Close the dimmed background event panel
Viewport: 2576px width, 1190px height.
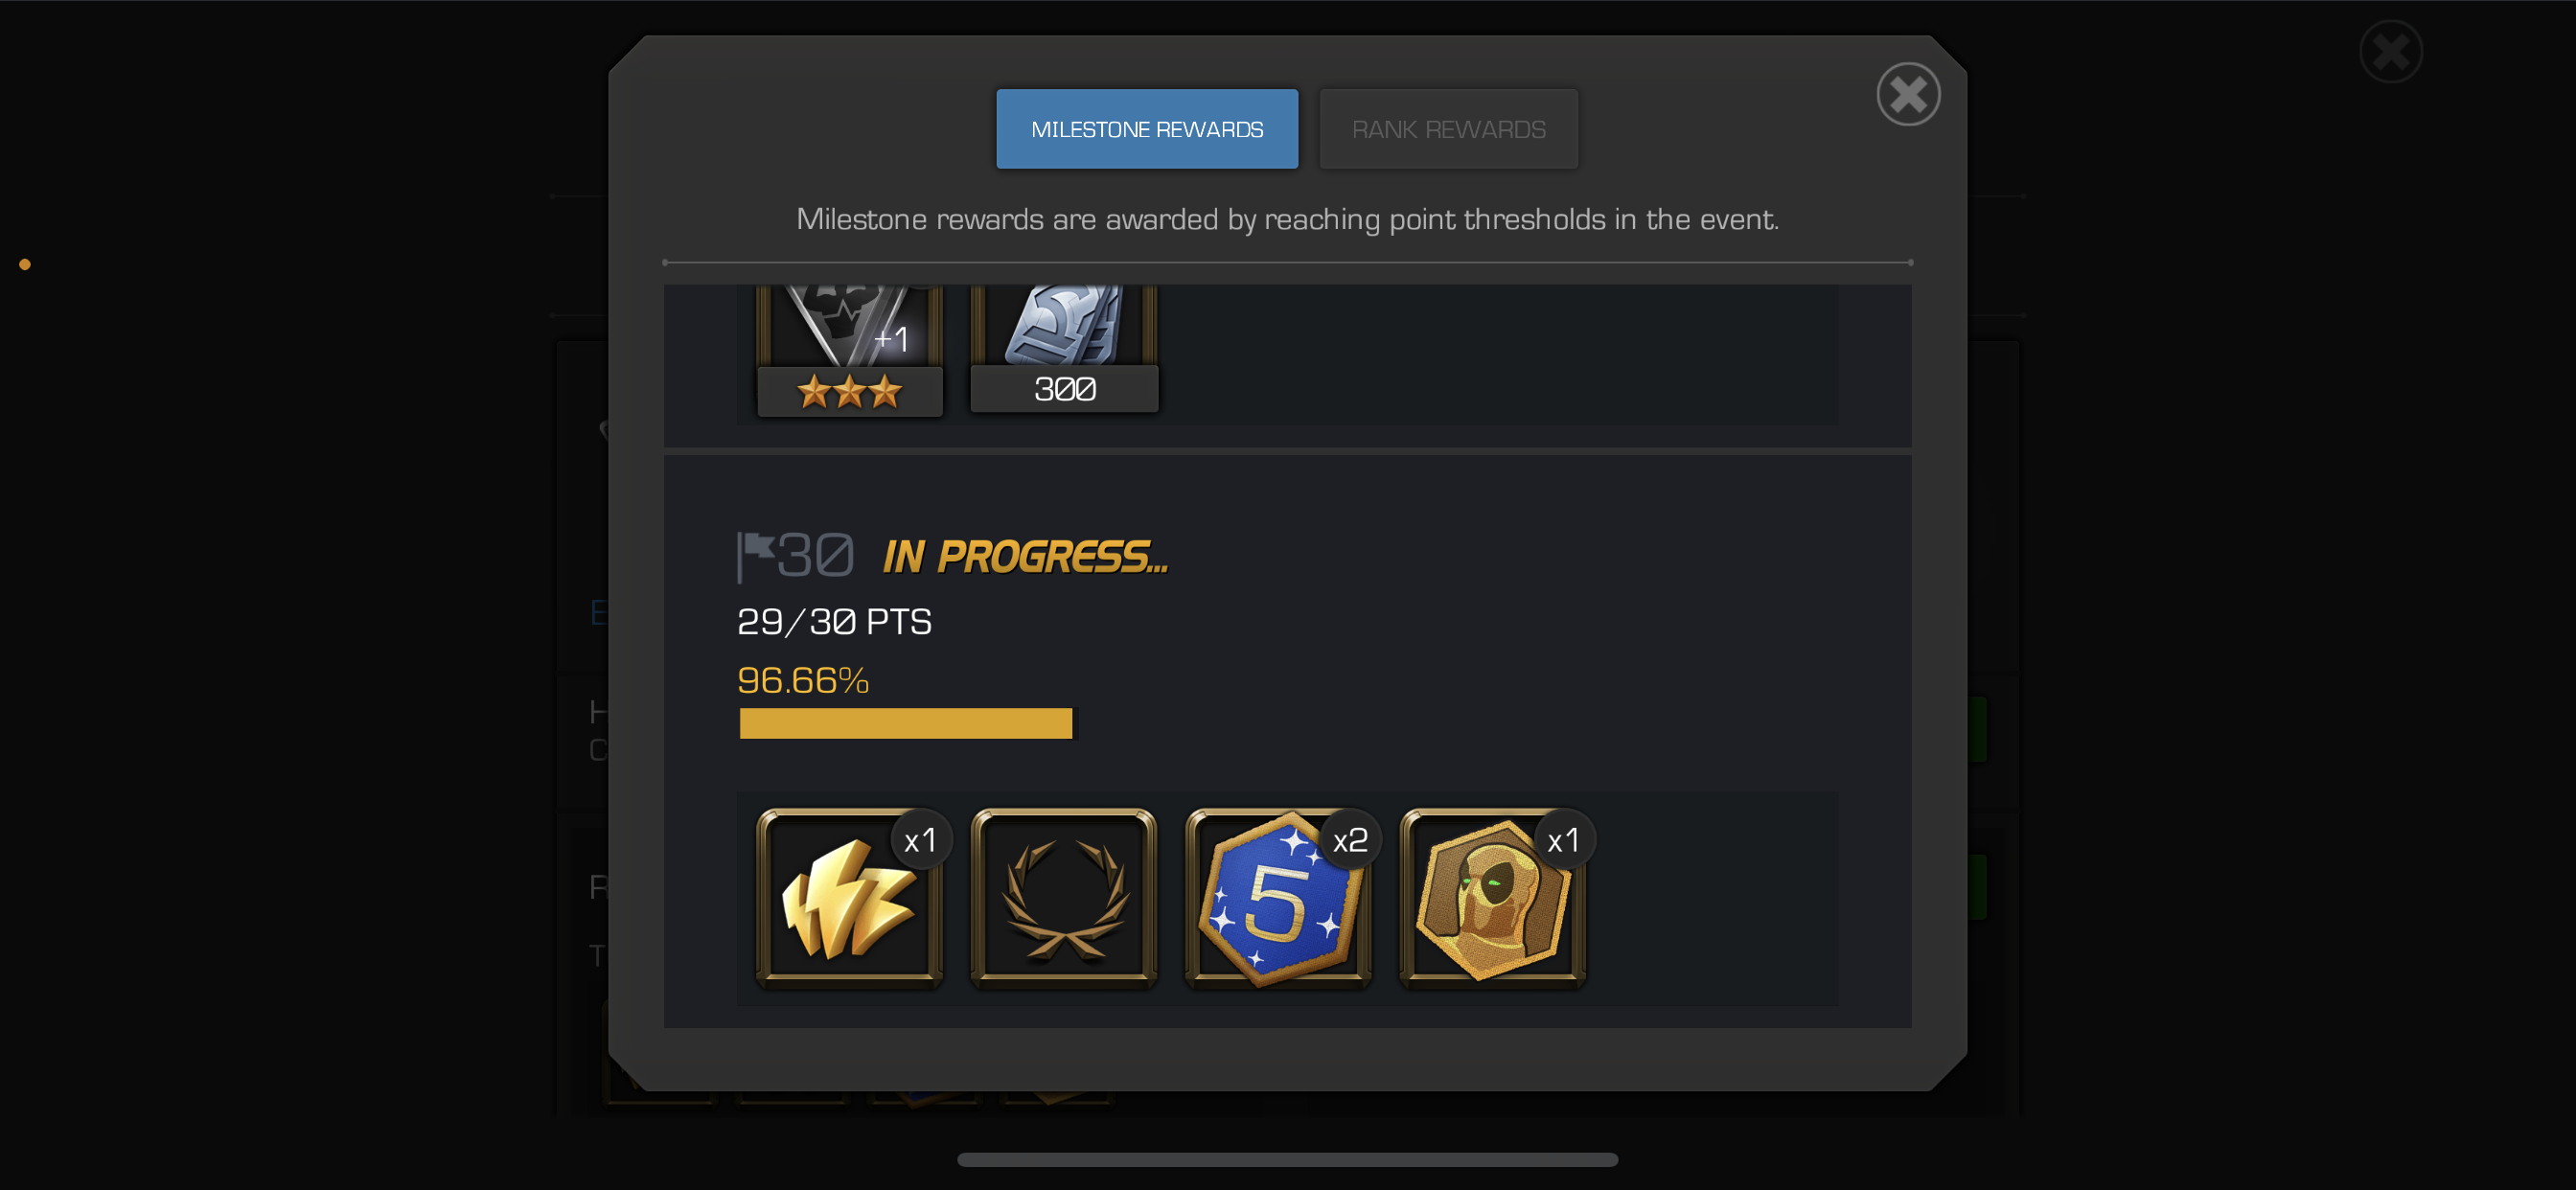click(2390, 52)
